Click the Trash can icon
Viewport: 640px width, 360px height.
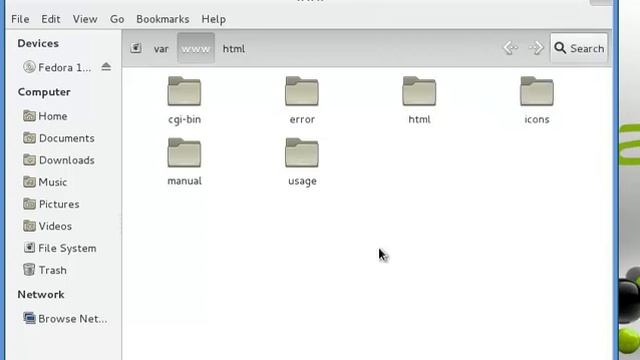(x=29, y=270)
